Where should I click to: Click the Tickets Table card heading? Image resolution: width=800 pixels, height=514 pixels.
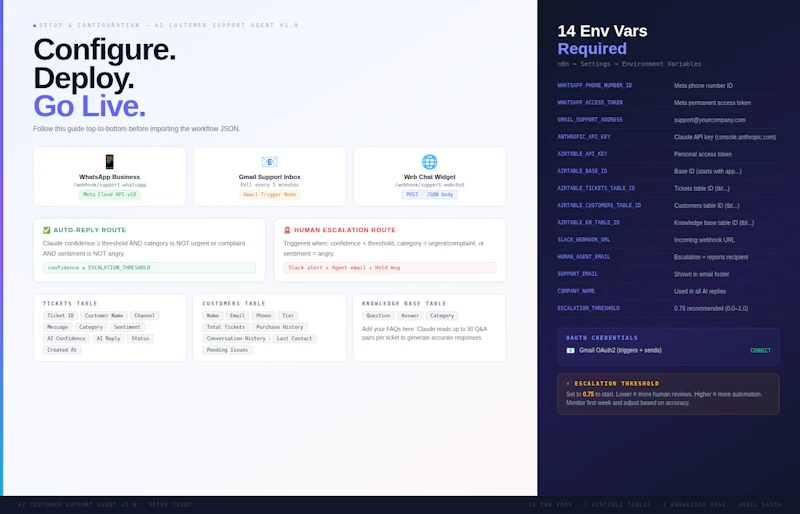(70, 304)
